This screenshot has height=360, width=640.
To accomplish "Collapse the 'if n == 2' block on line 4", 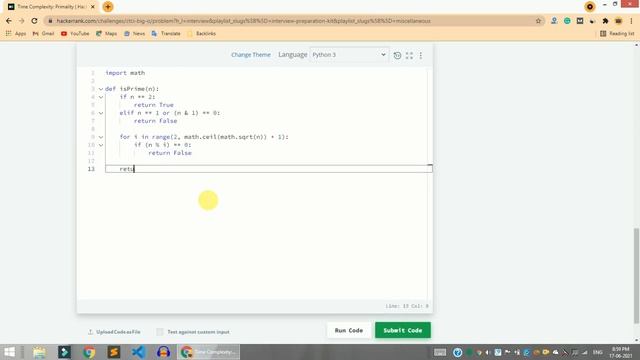I will click(101, 97).
